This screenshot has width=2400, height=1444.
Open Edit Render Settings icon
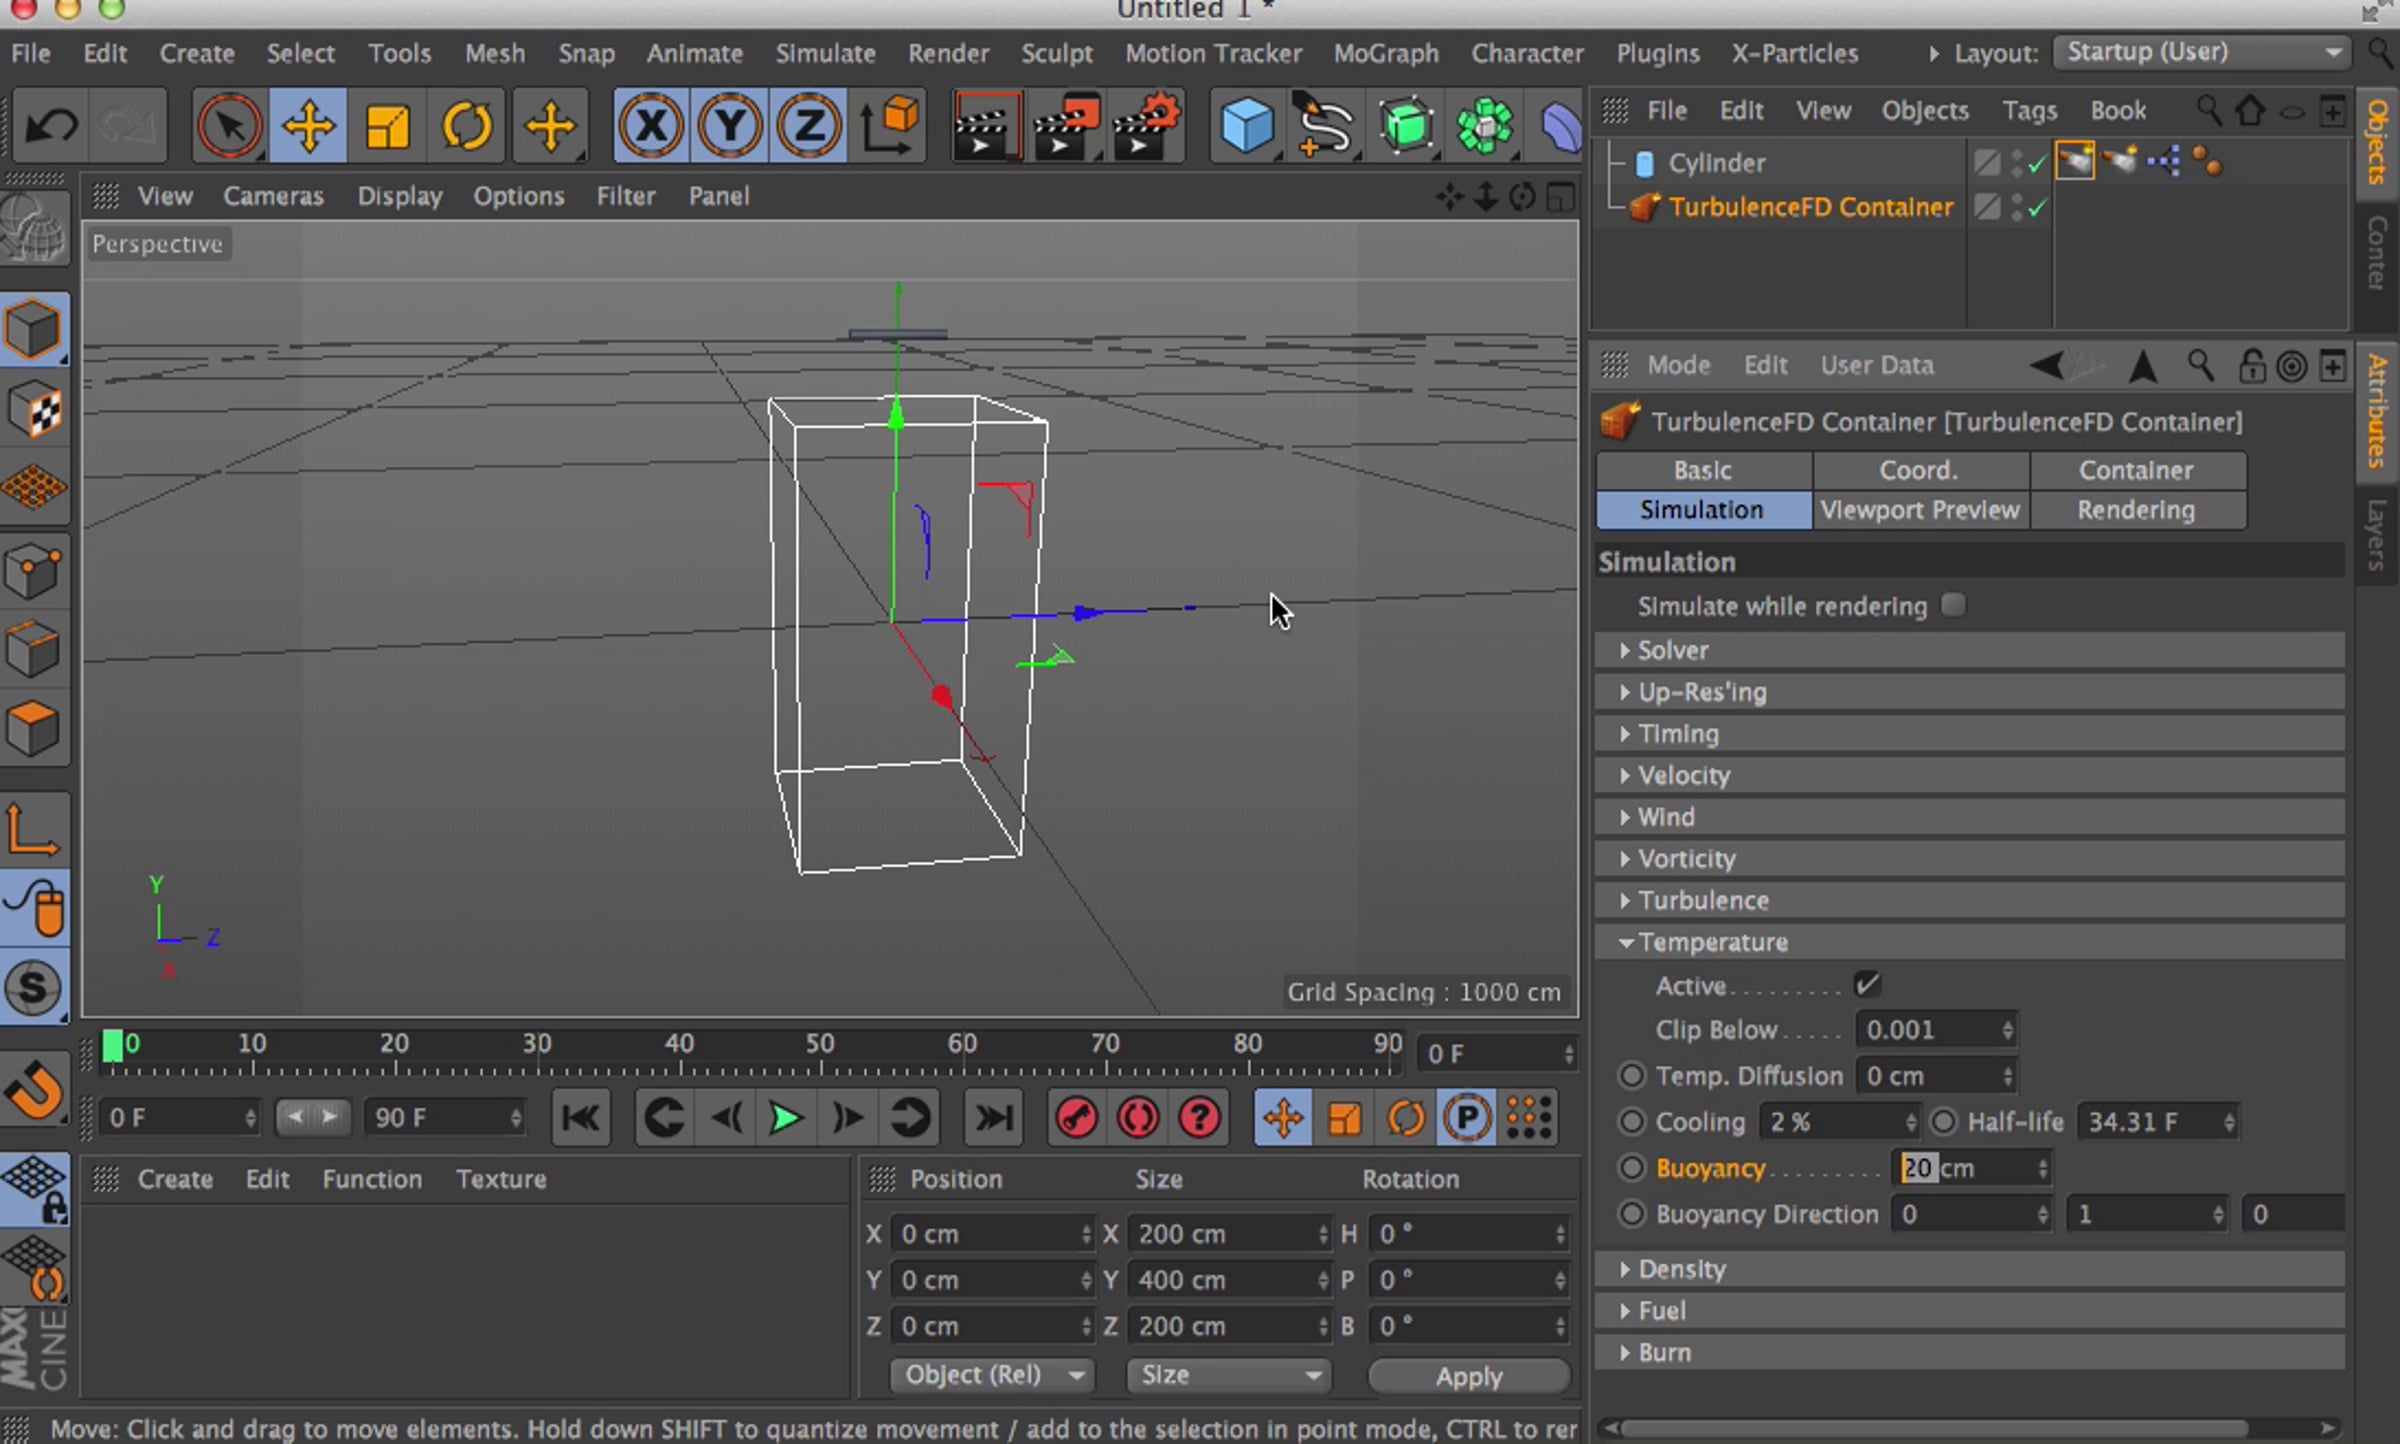tap(1146, 126)
